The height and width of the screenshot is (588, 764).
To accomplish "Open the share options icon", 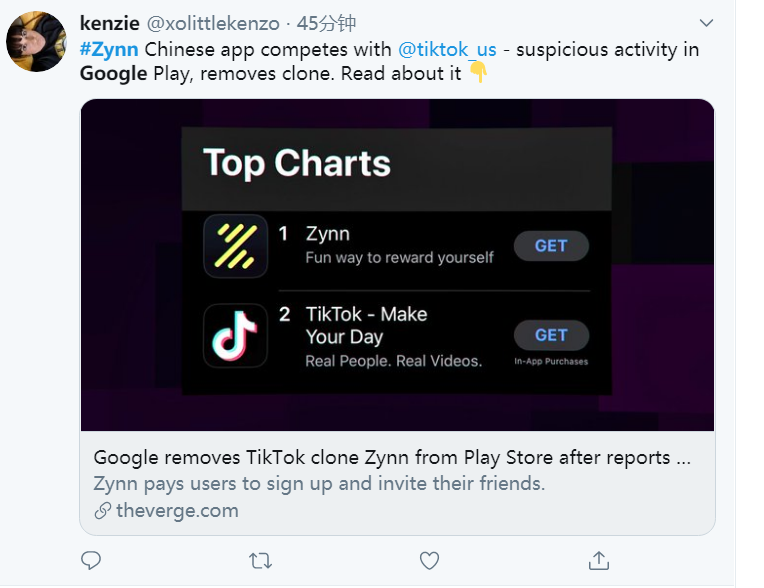I will [598, 560].
